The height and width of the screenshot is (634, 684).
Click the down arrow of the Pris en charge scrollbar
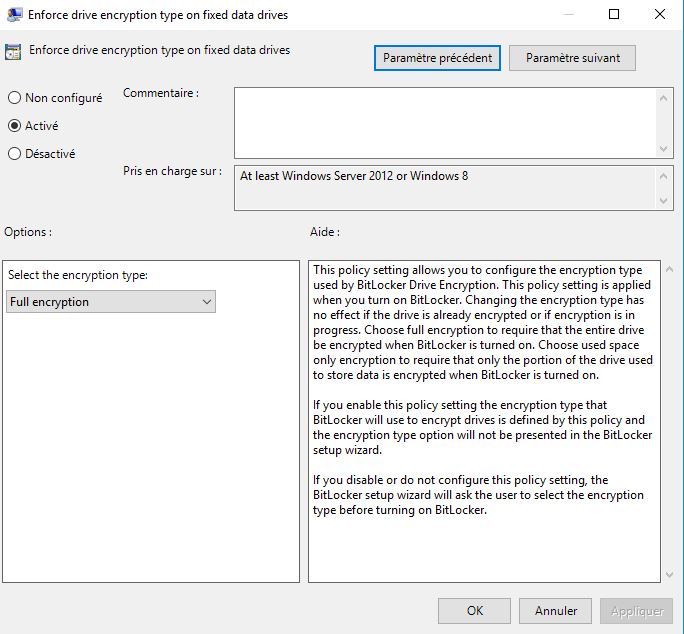[x=666, y=201]
